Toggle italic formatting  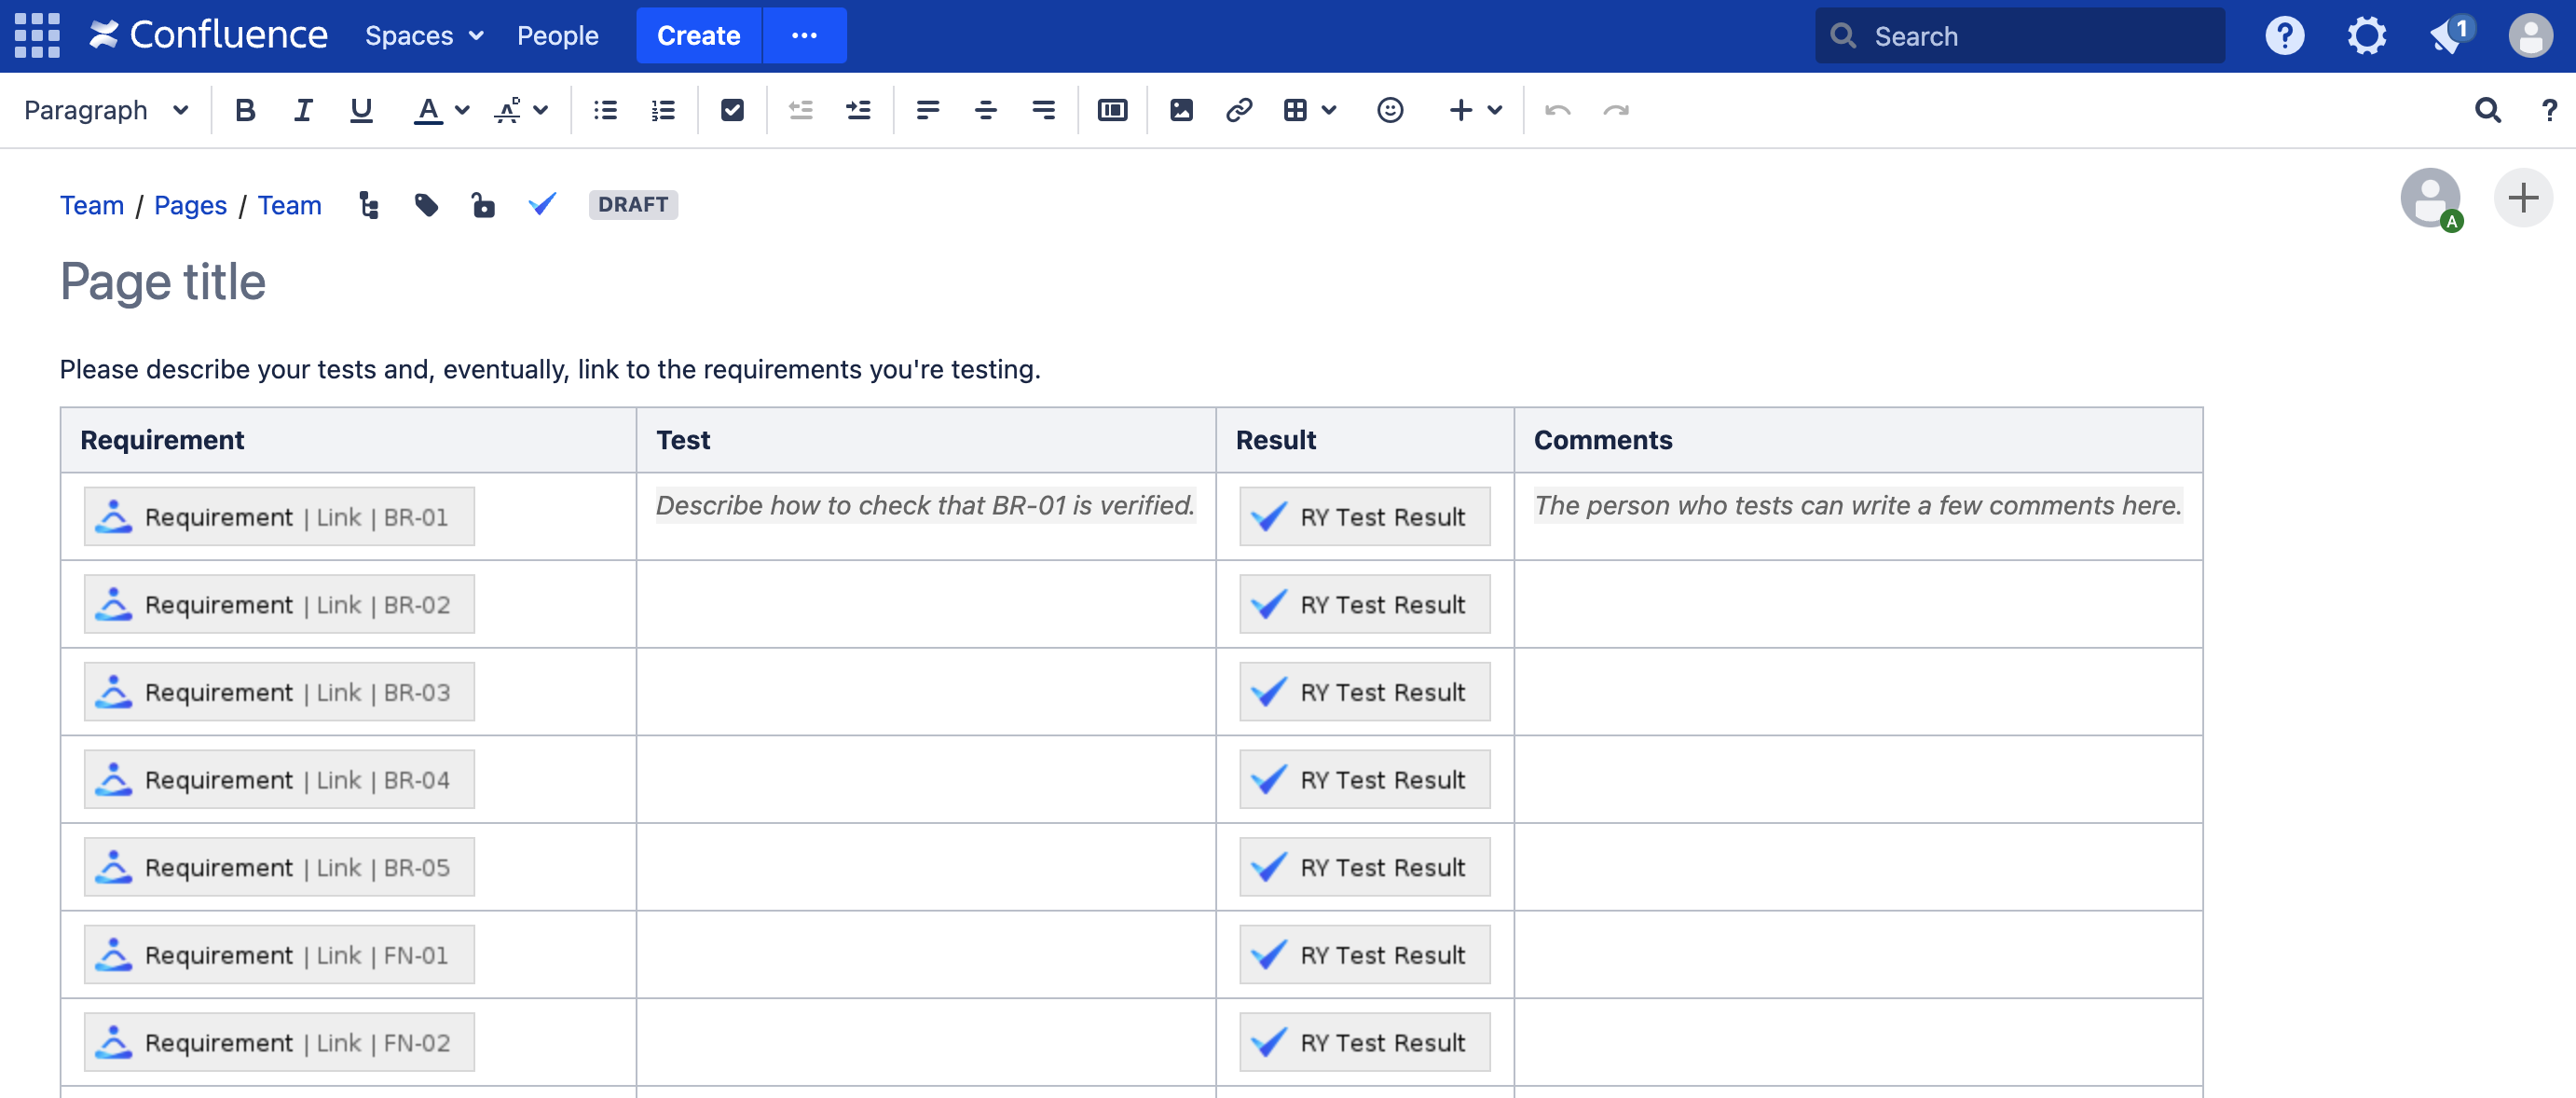(x=302, y=110)
